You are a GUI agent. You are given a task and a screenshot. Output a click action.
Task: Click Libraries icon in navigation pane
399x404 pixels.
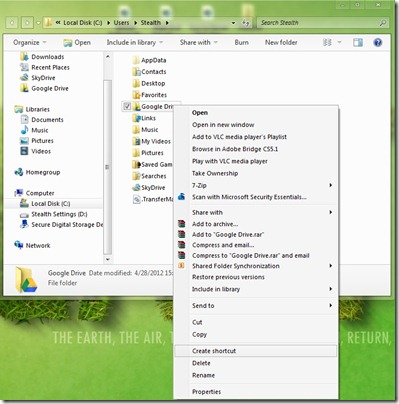tap(19, 109)
